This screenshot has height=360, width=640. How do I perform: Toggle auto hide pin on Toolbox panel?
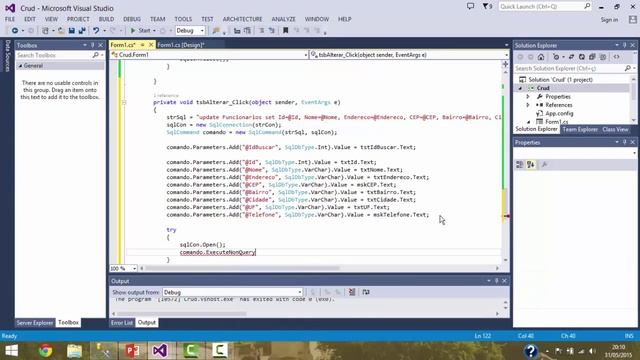click(x=93, y=45)
